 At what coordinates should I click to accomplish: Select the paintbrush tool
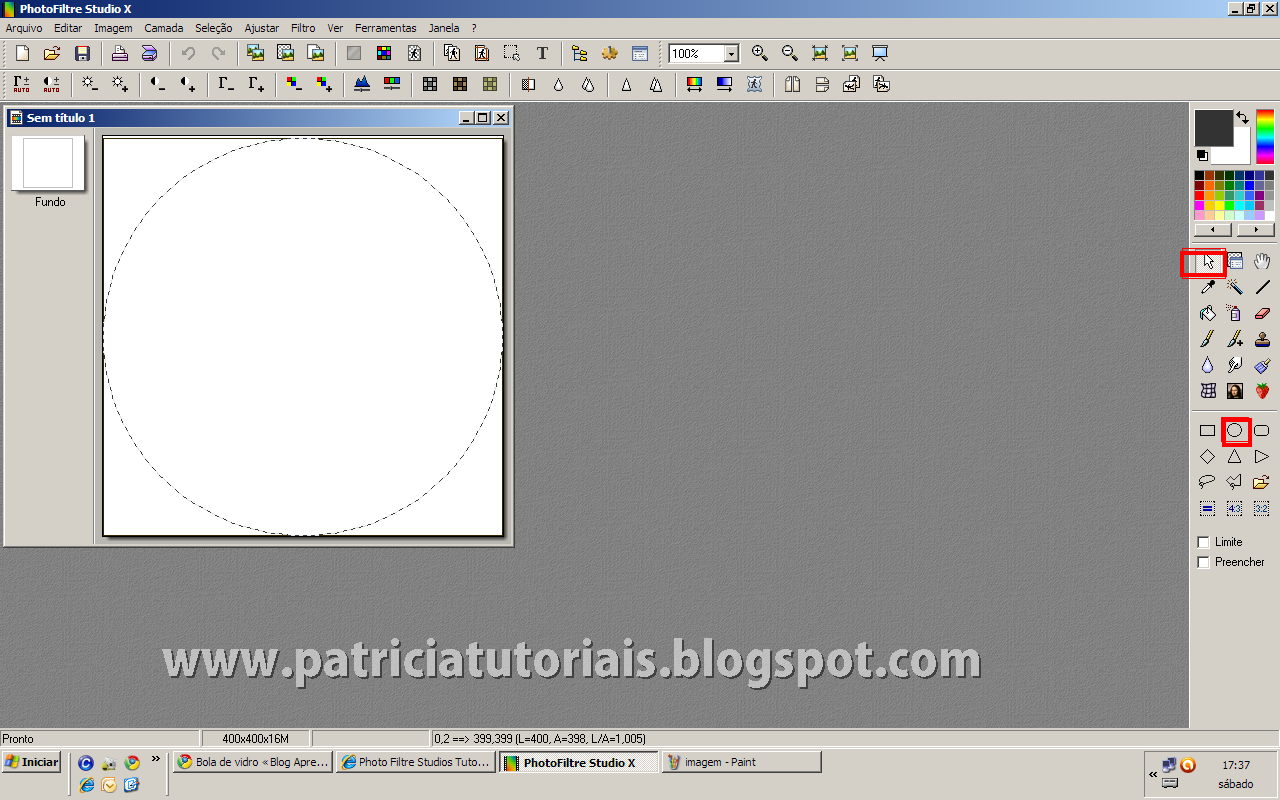[x=1208, y=340]
